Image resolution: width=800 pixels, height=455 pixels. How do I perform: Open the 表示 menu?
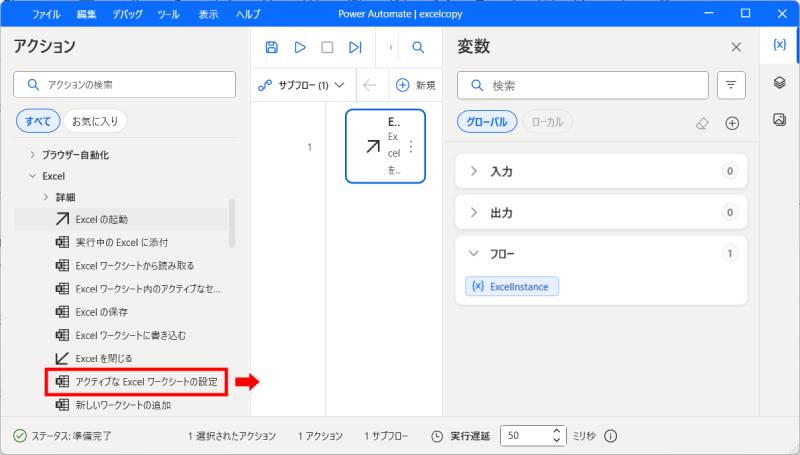[x=208, y=14]
